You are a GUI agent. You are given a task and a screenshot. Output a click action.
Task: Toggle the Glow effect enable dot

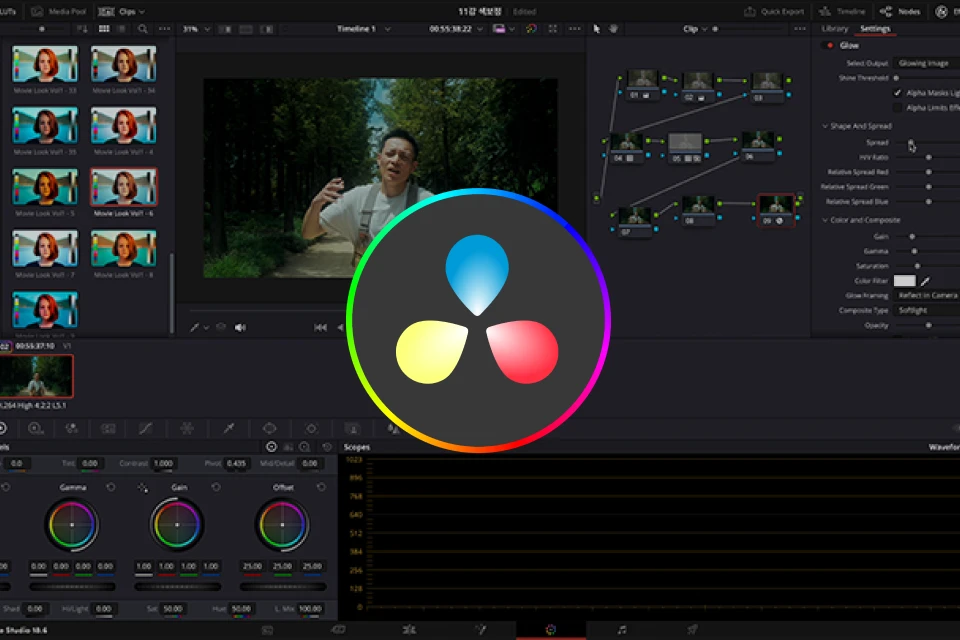pyautogui.click(x=830, y=45)
